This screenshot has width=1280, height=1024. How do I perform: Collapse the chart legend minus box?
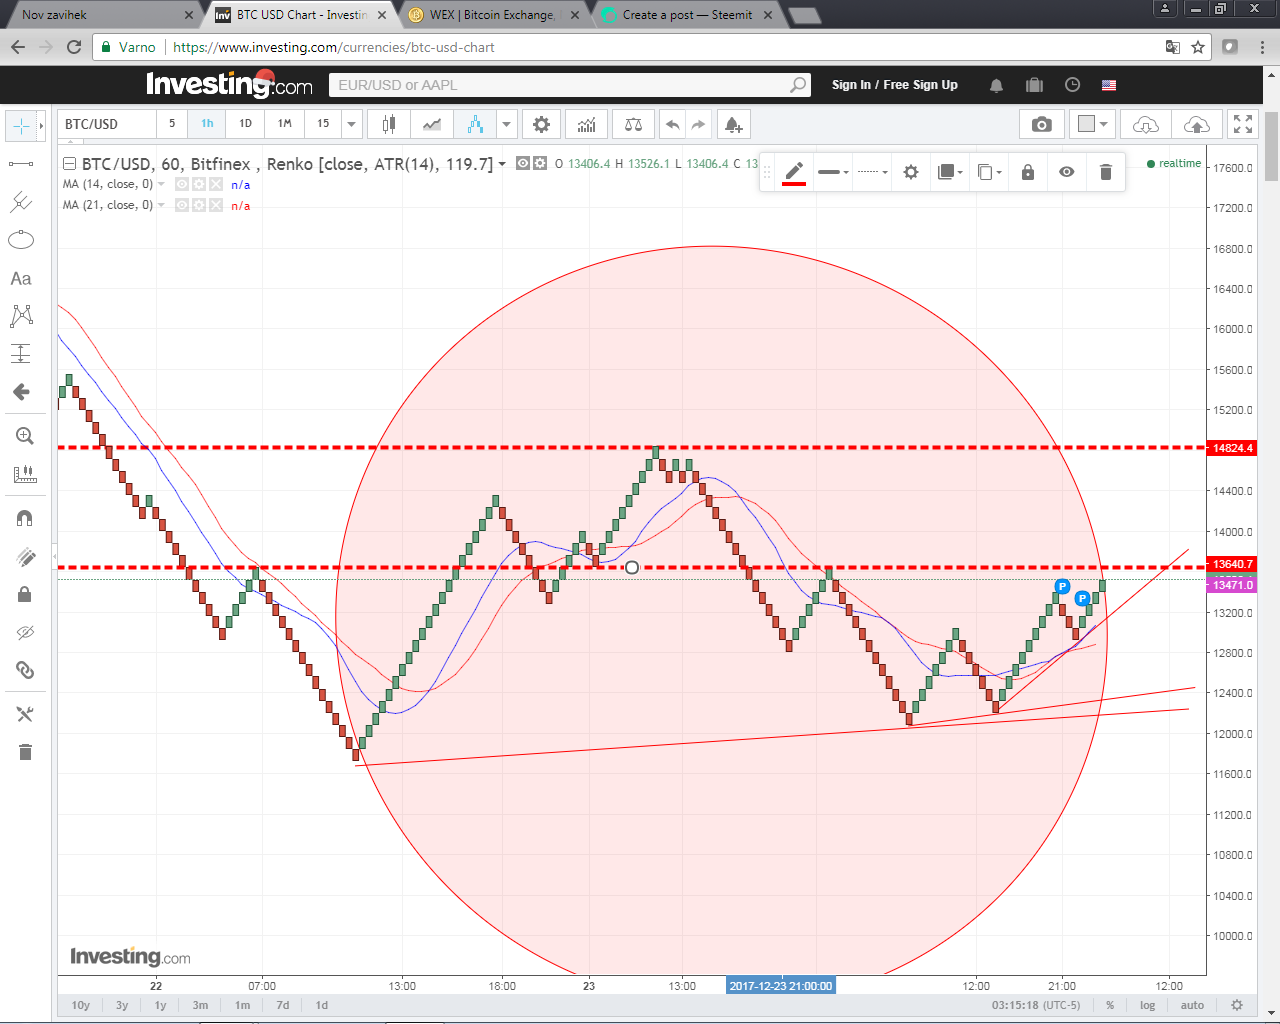[x=69, y=164]
